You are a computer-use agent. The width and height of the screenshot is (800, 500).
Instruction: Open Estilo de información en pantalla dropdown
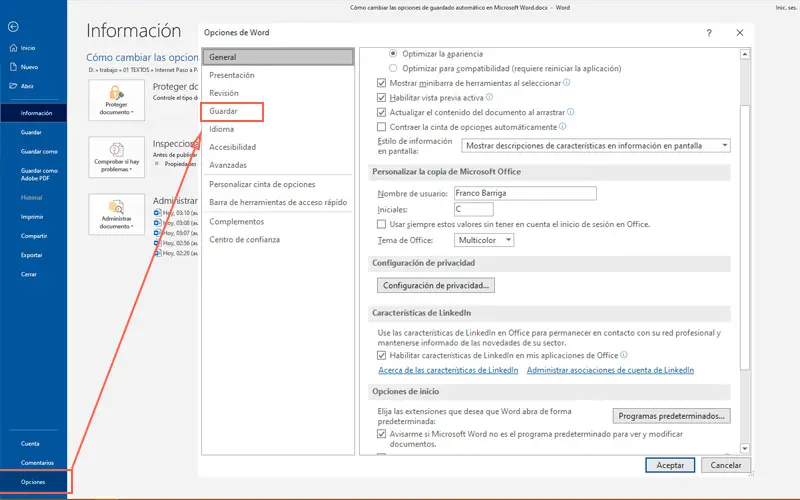click(595, 145)
